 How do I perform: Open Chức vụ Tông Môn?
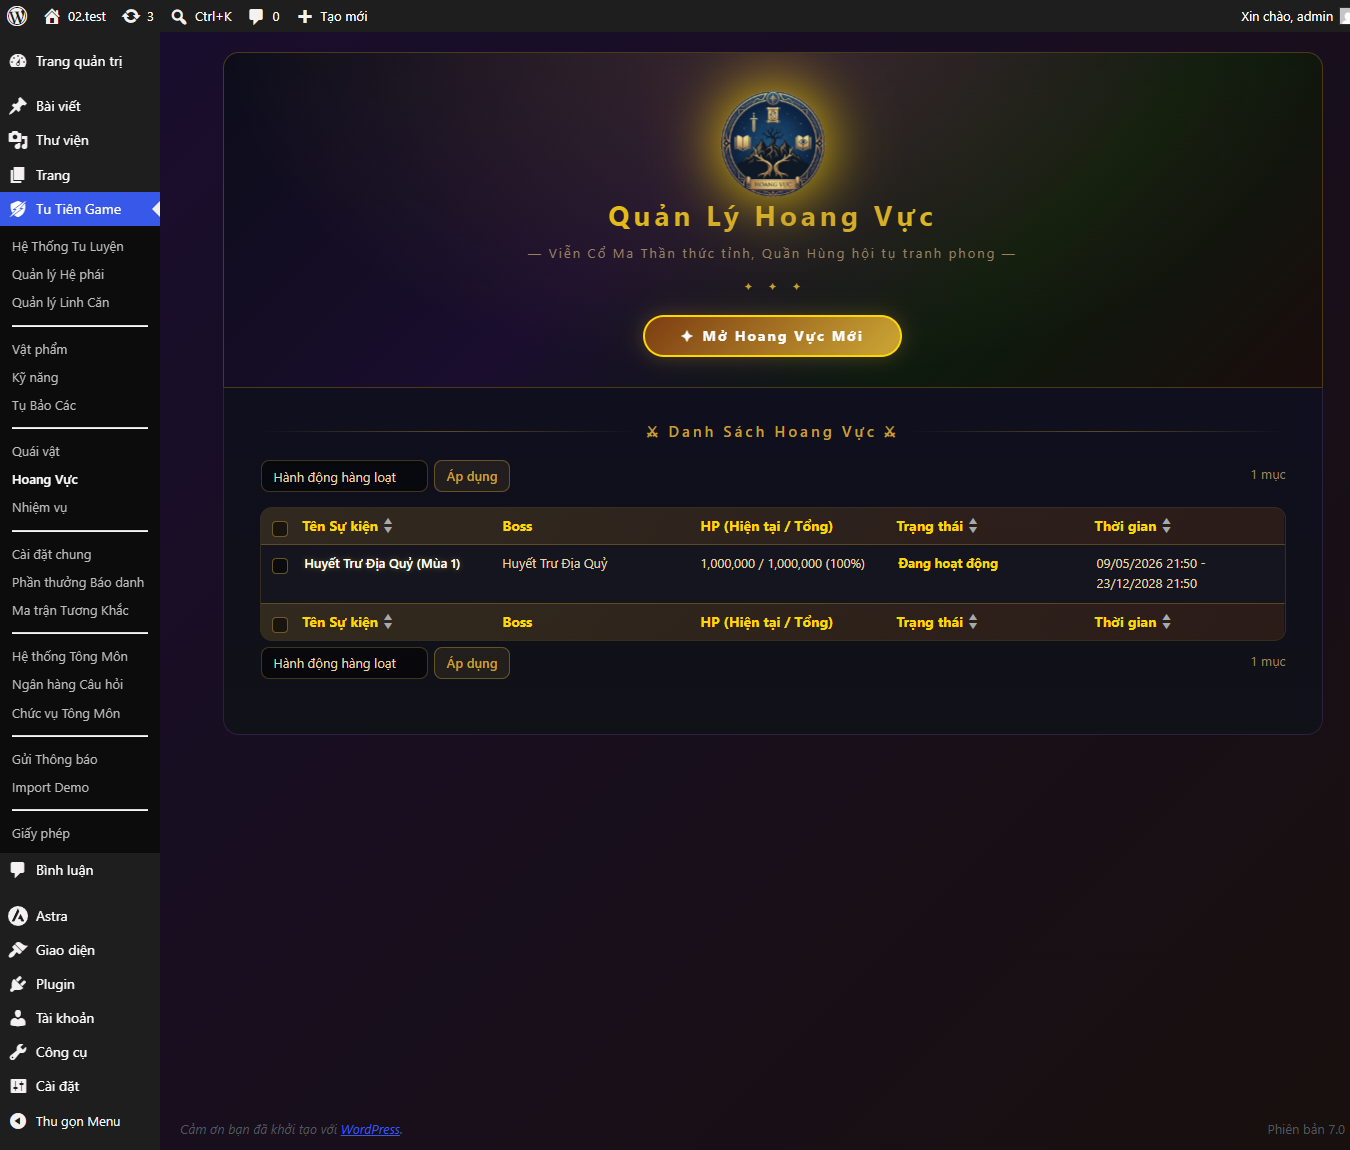coord(66,713)
